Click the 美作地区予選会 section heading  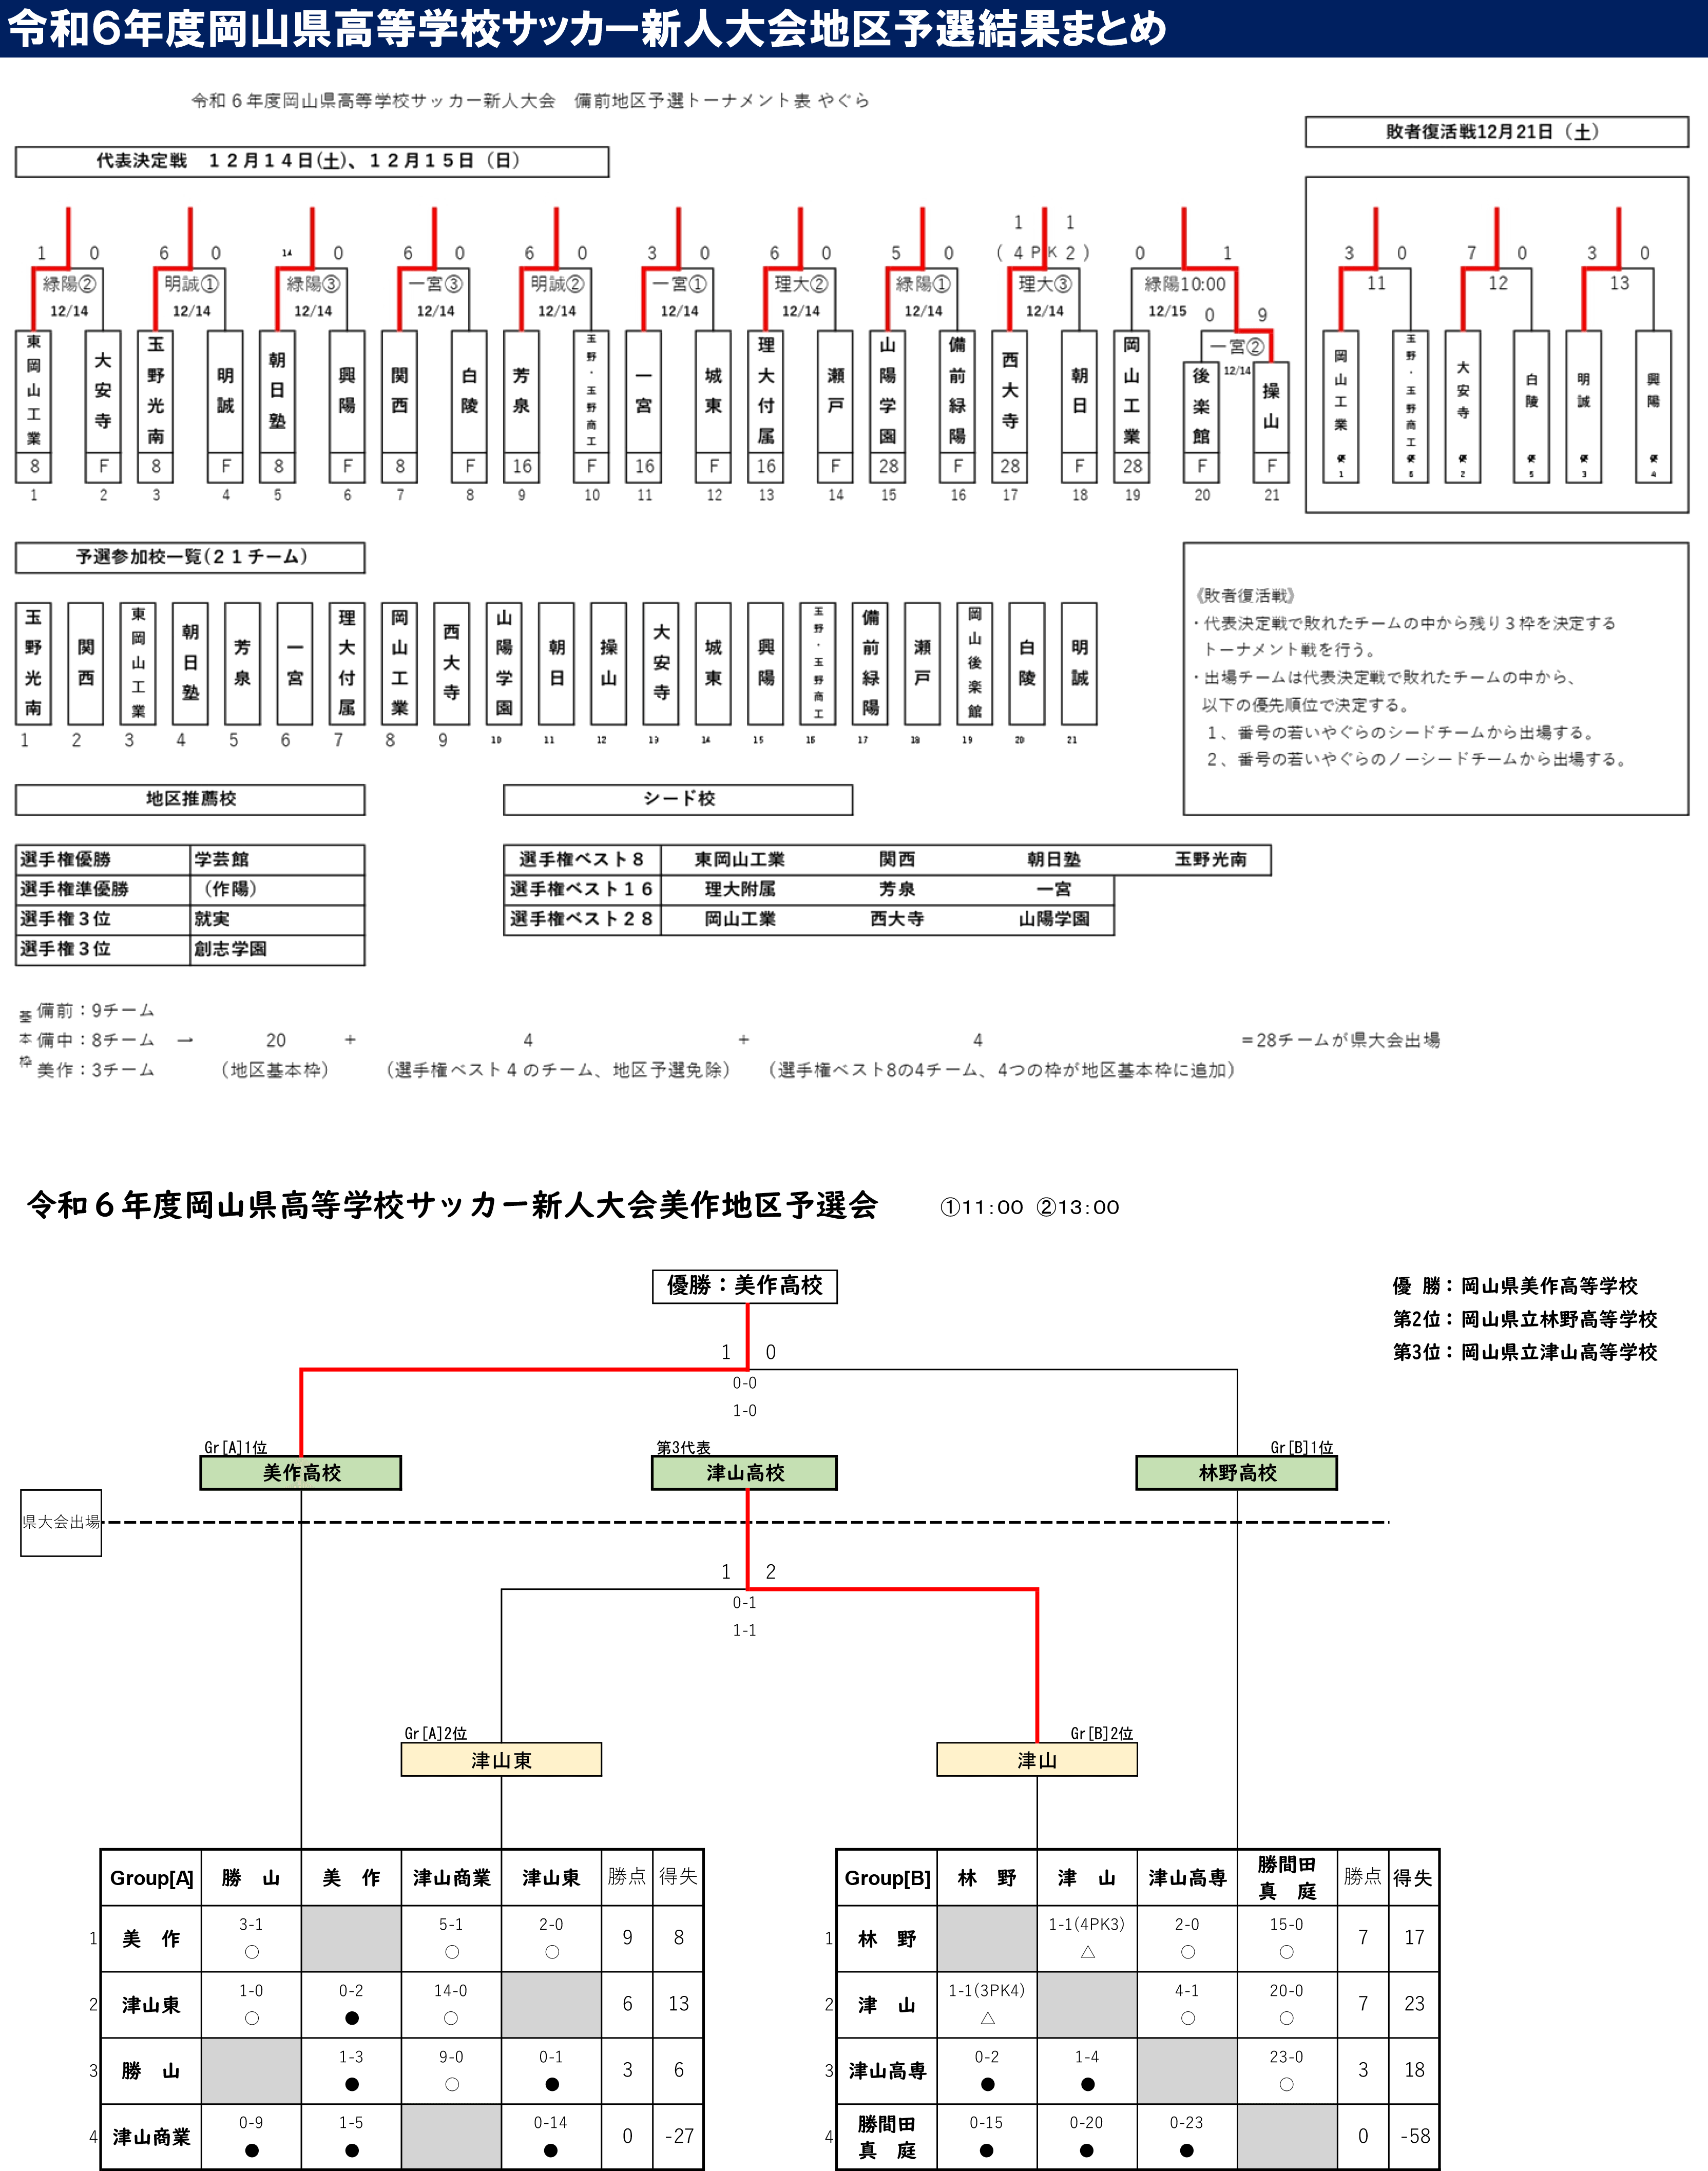tap(452, 1206)
